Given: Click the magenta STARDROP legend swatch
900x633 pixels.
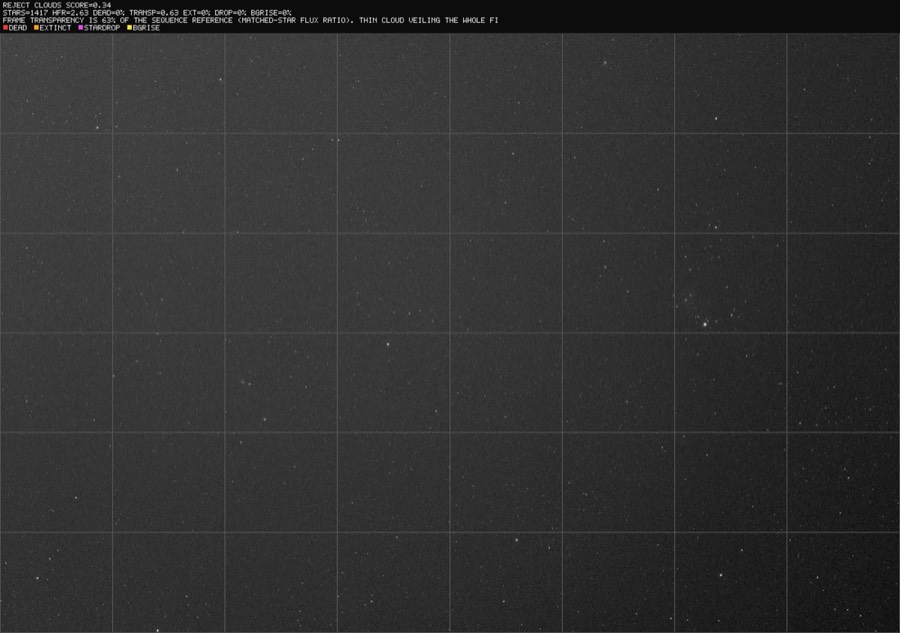Looking at the screenshot, I should (x=81, y=28).
